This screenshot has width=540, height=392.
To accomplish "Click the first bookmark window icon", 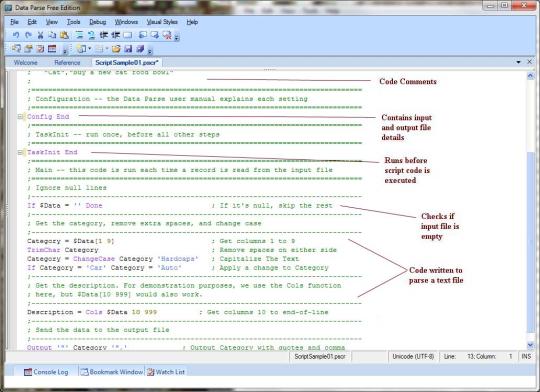I will 143,35.
